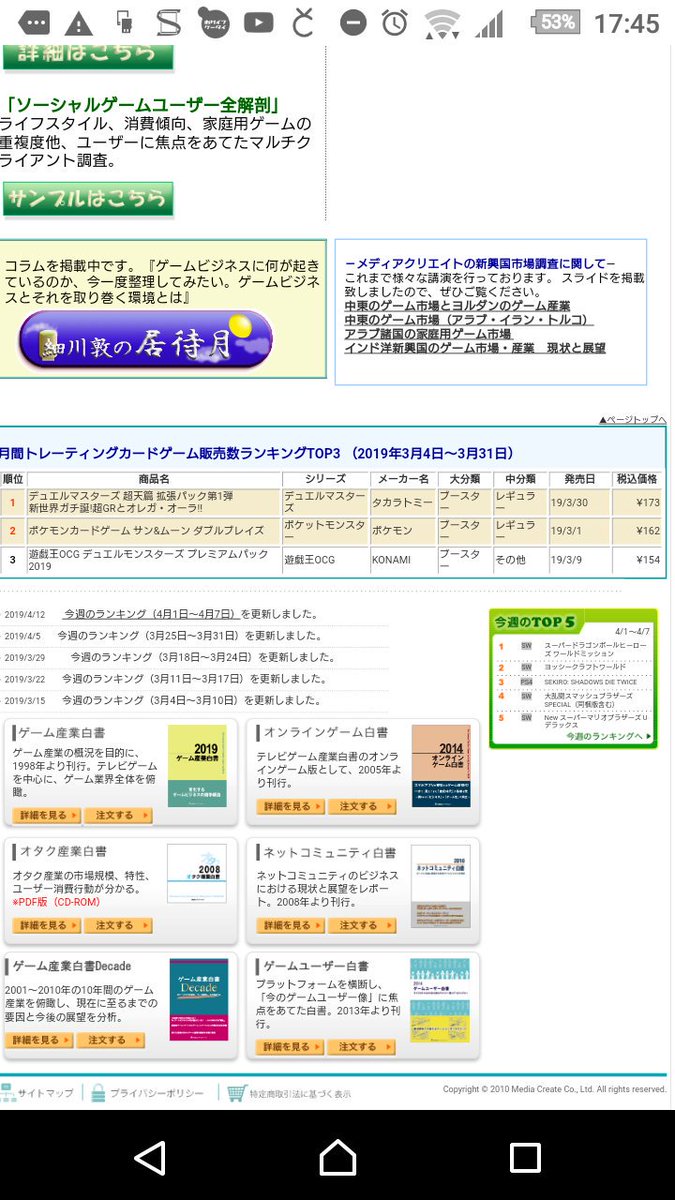Click the 今週のランキングへ link in TOP5 box
The width and height of the screenshot is (675, 1200).
click(x=608, y=737)
